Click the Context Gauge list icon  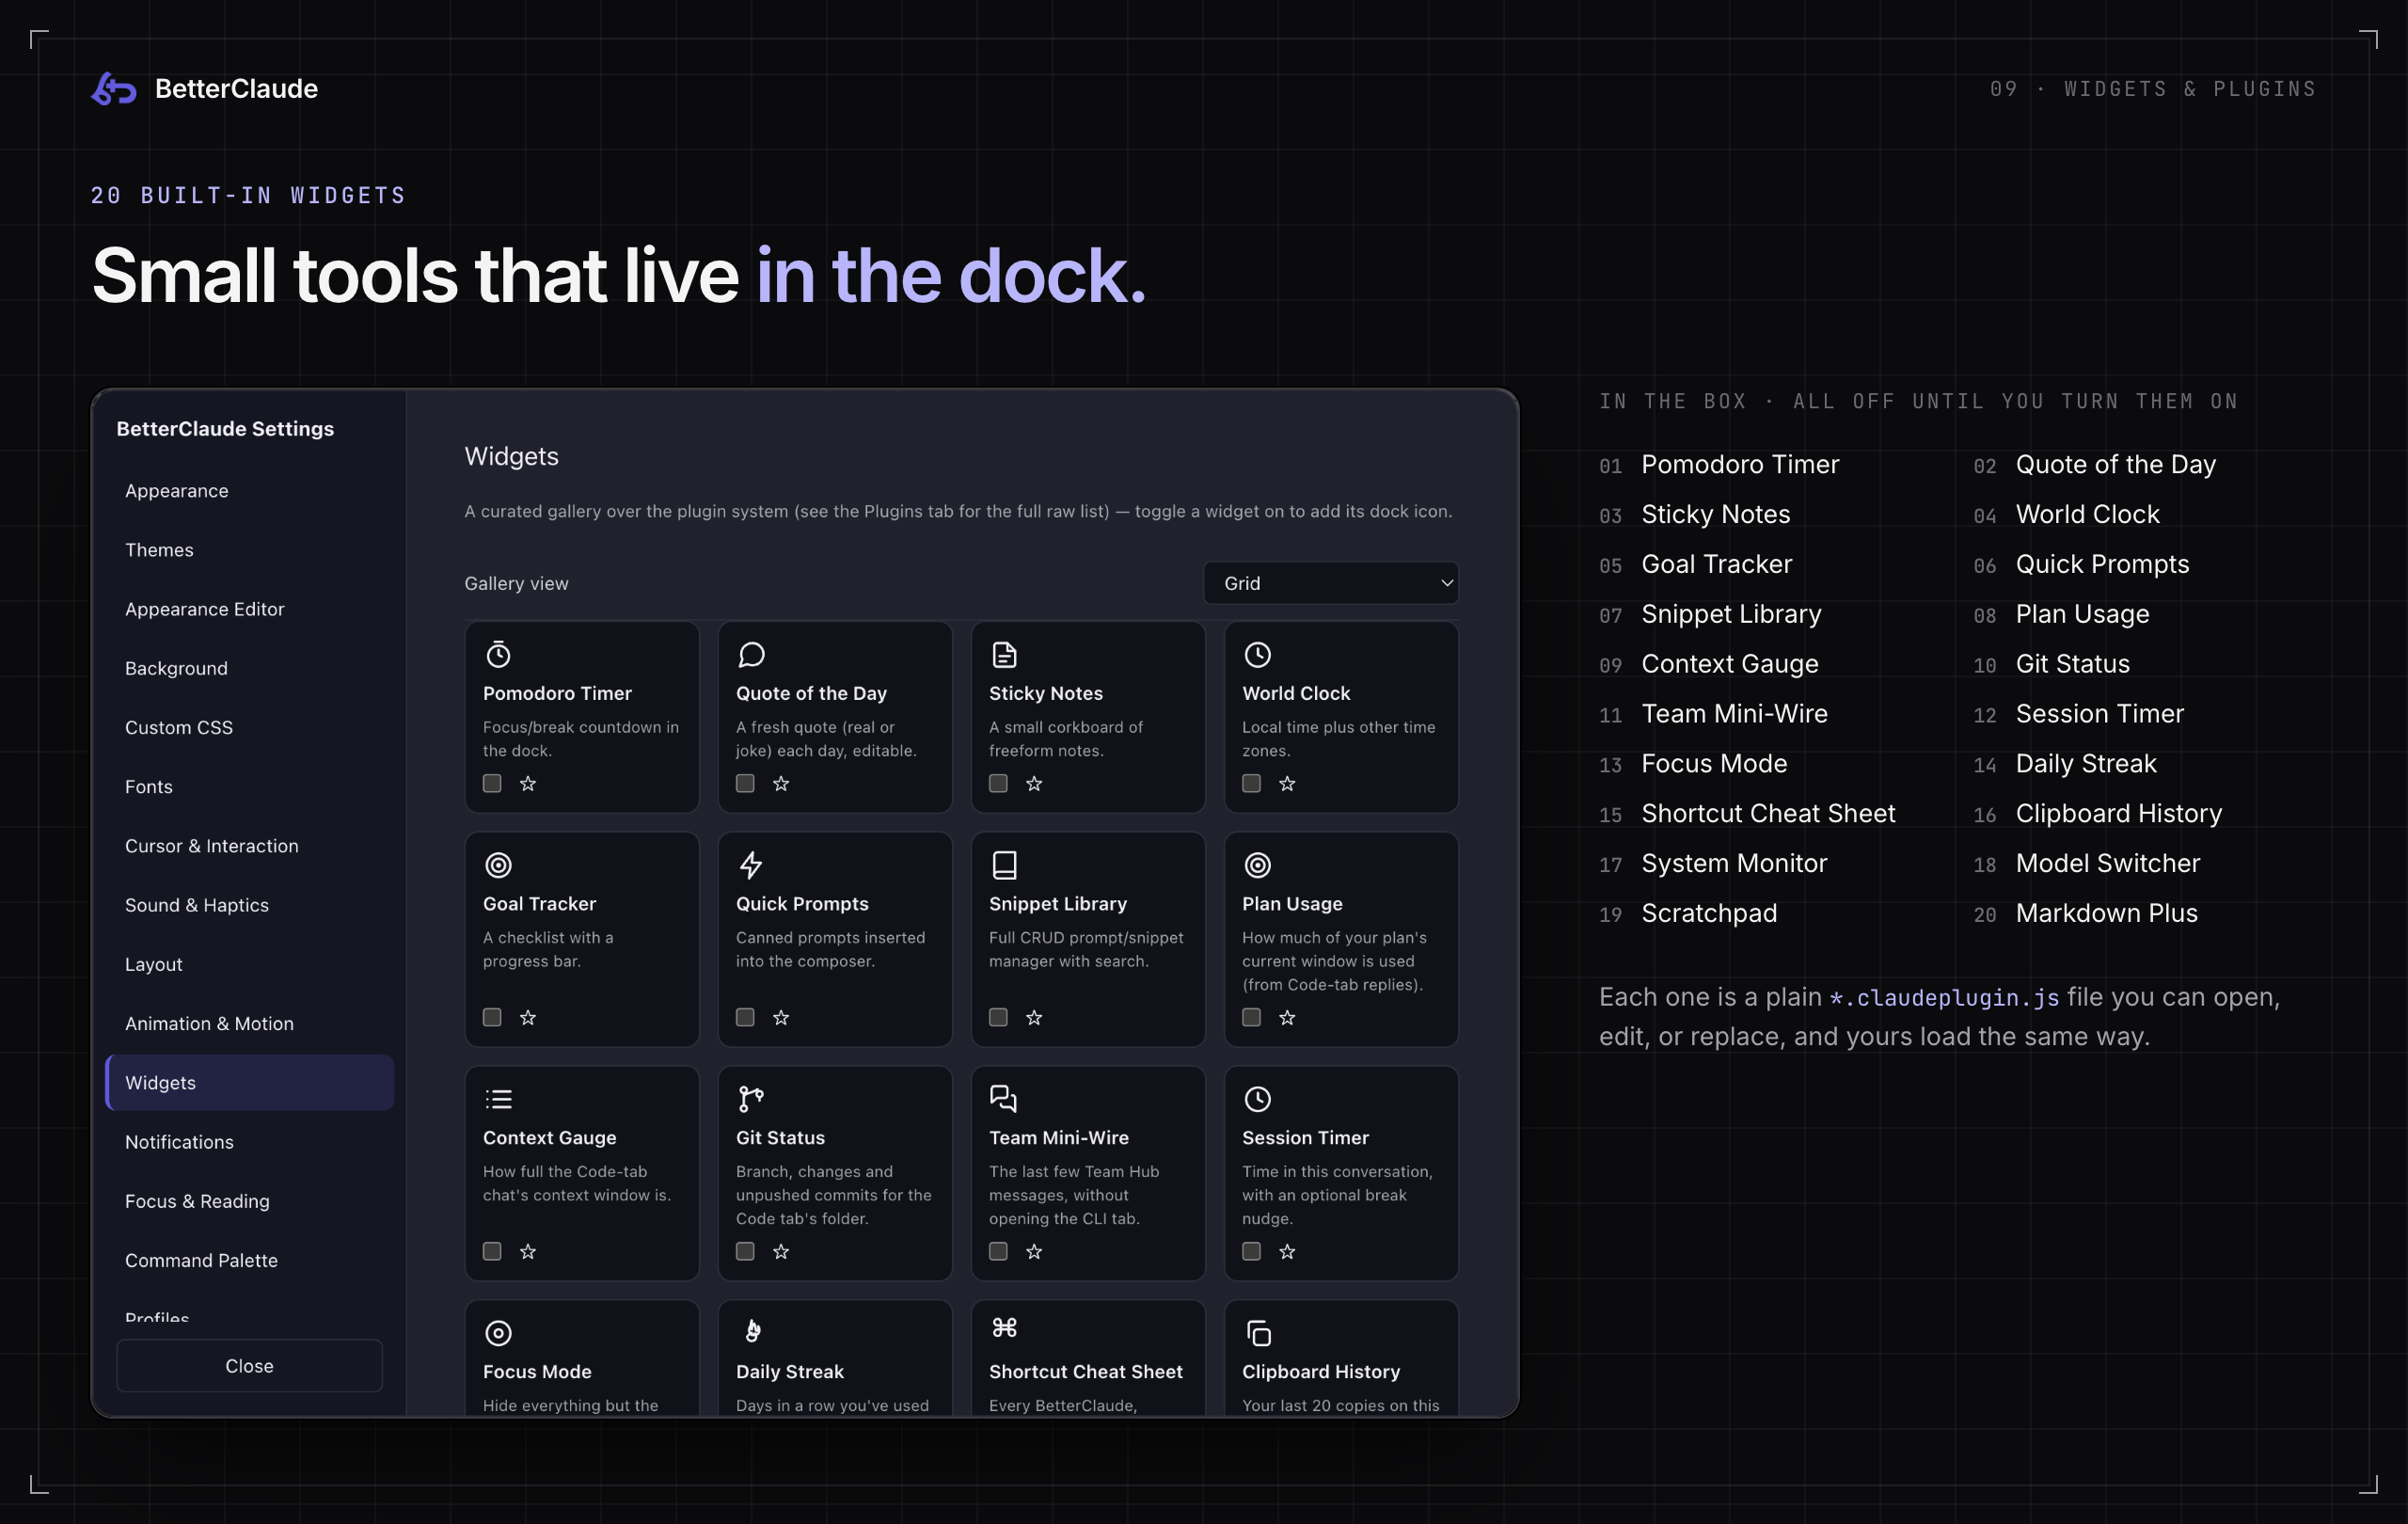(498, 1099)
